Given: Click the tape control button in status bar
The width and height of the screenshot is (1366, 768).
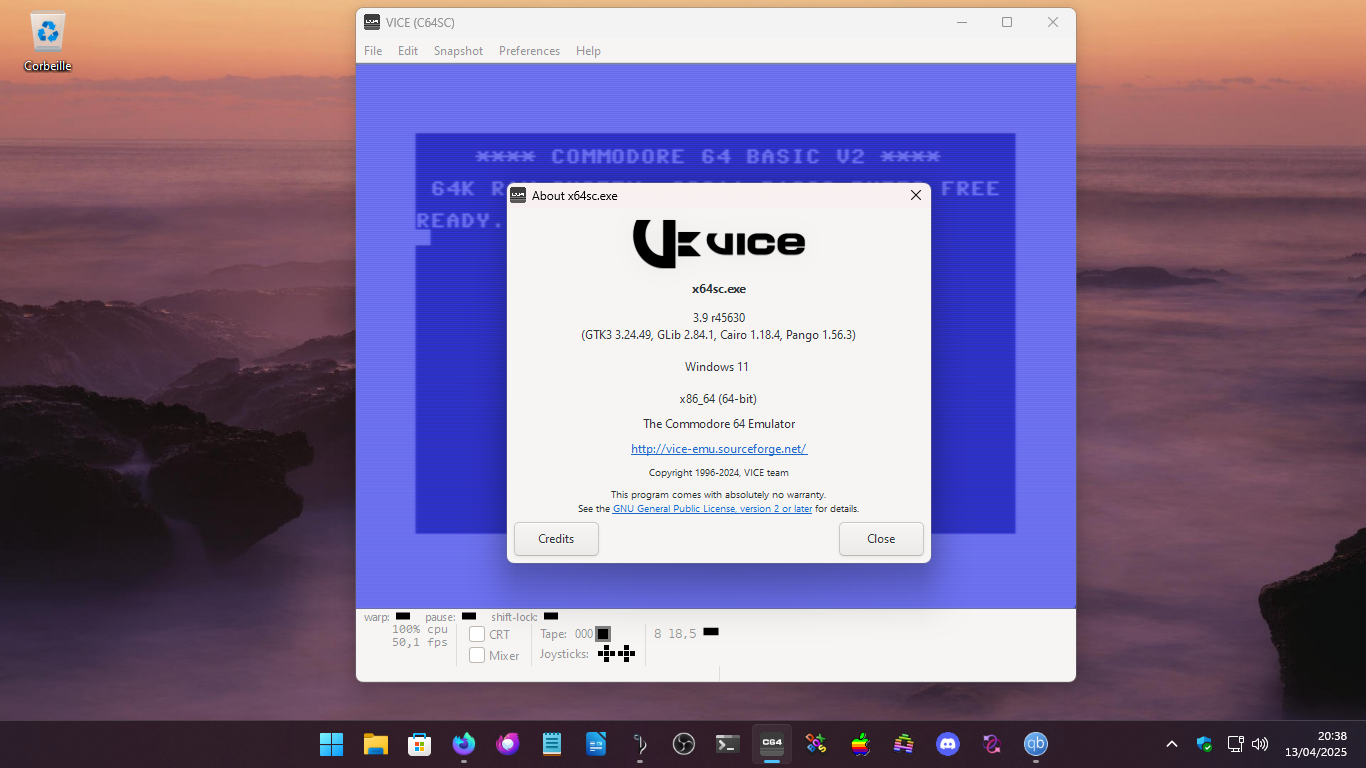Looking at the screenshot, I should click(603, 634).
